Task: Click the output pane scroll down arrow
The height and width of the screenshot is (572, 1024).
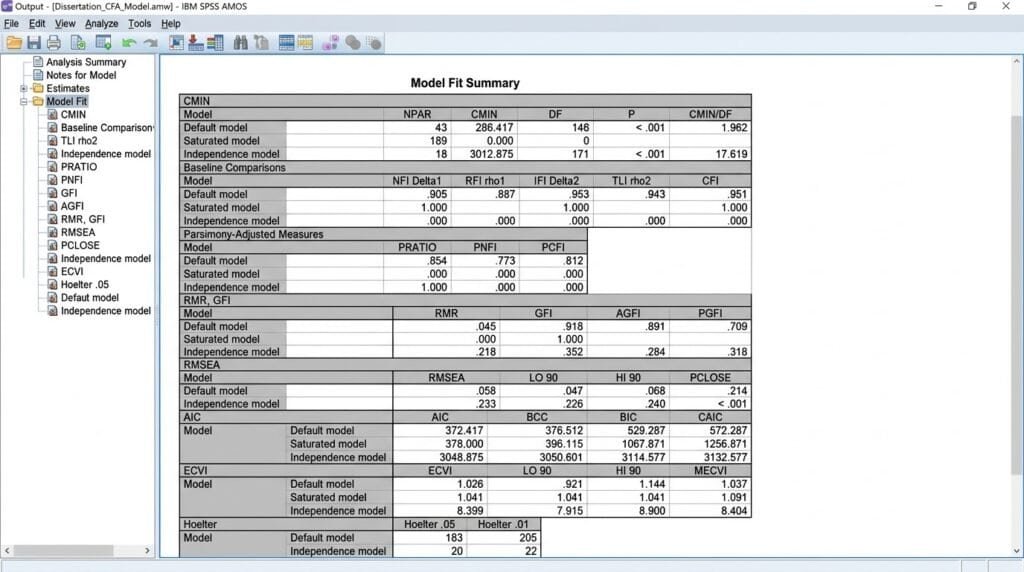Action: [x=1016, y=550]
